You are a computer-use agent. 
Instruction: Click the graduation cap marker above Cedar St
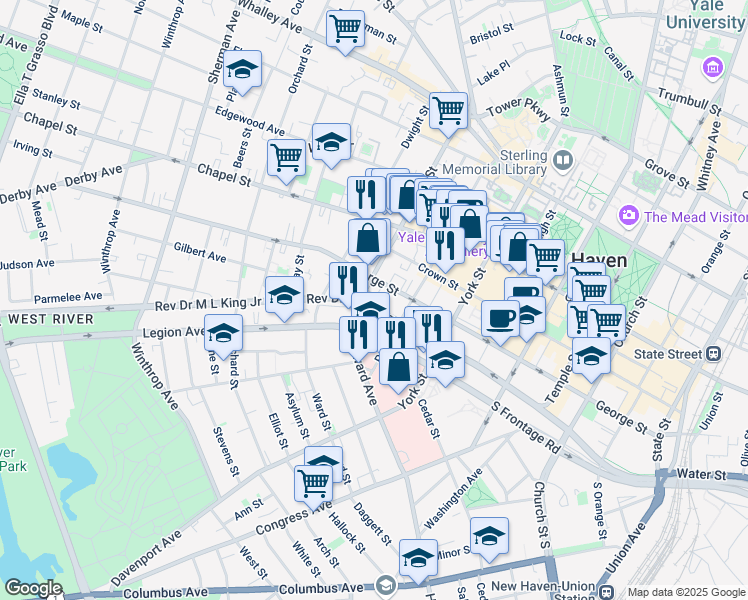[445, 361]
